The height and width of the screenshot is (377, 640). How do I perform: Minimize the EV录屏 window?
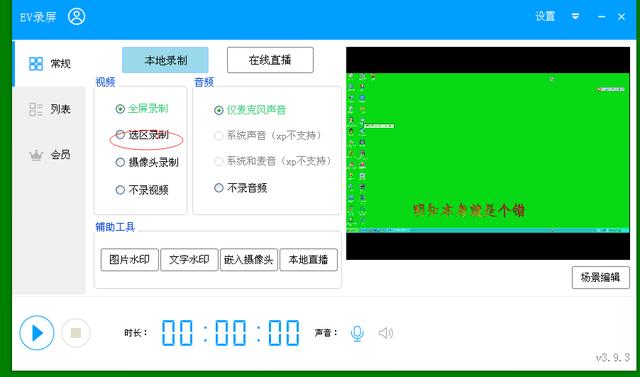(601, 17)
